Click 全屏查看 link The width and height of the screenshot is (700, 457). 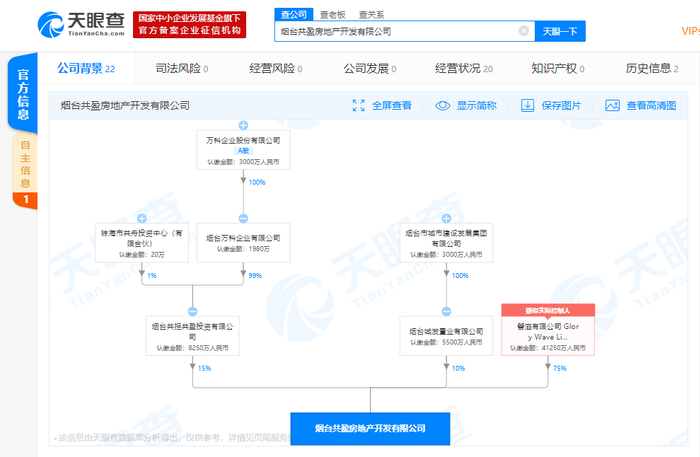(392, 105)
